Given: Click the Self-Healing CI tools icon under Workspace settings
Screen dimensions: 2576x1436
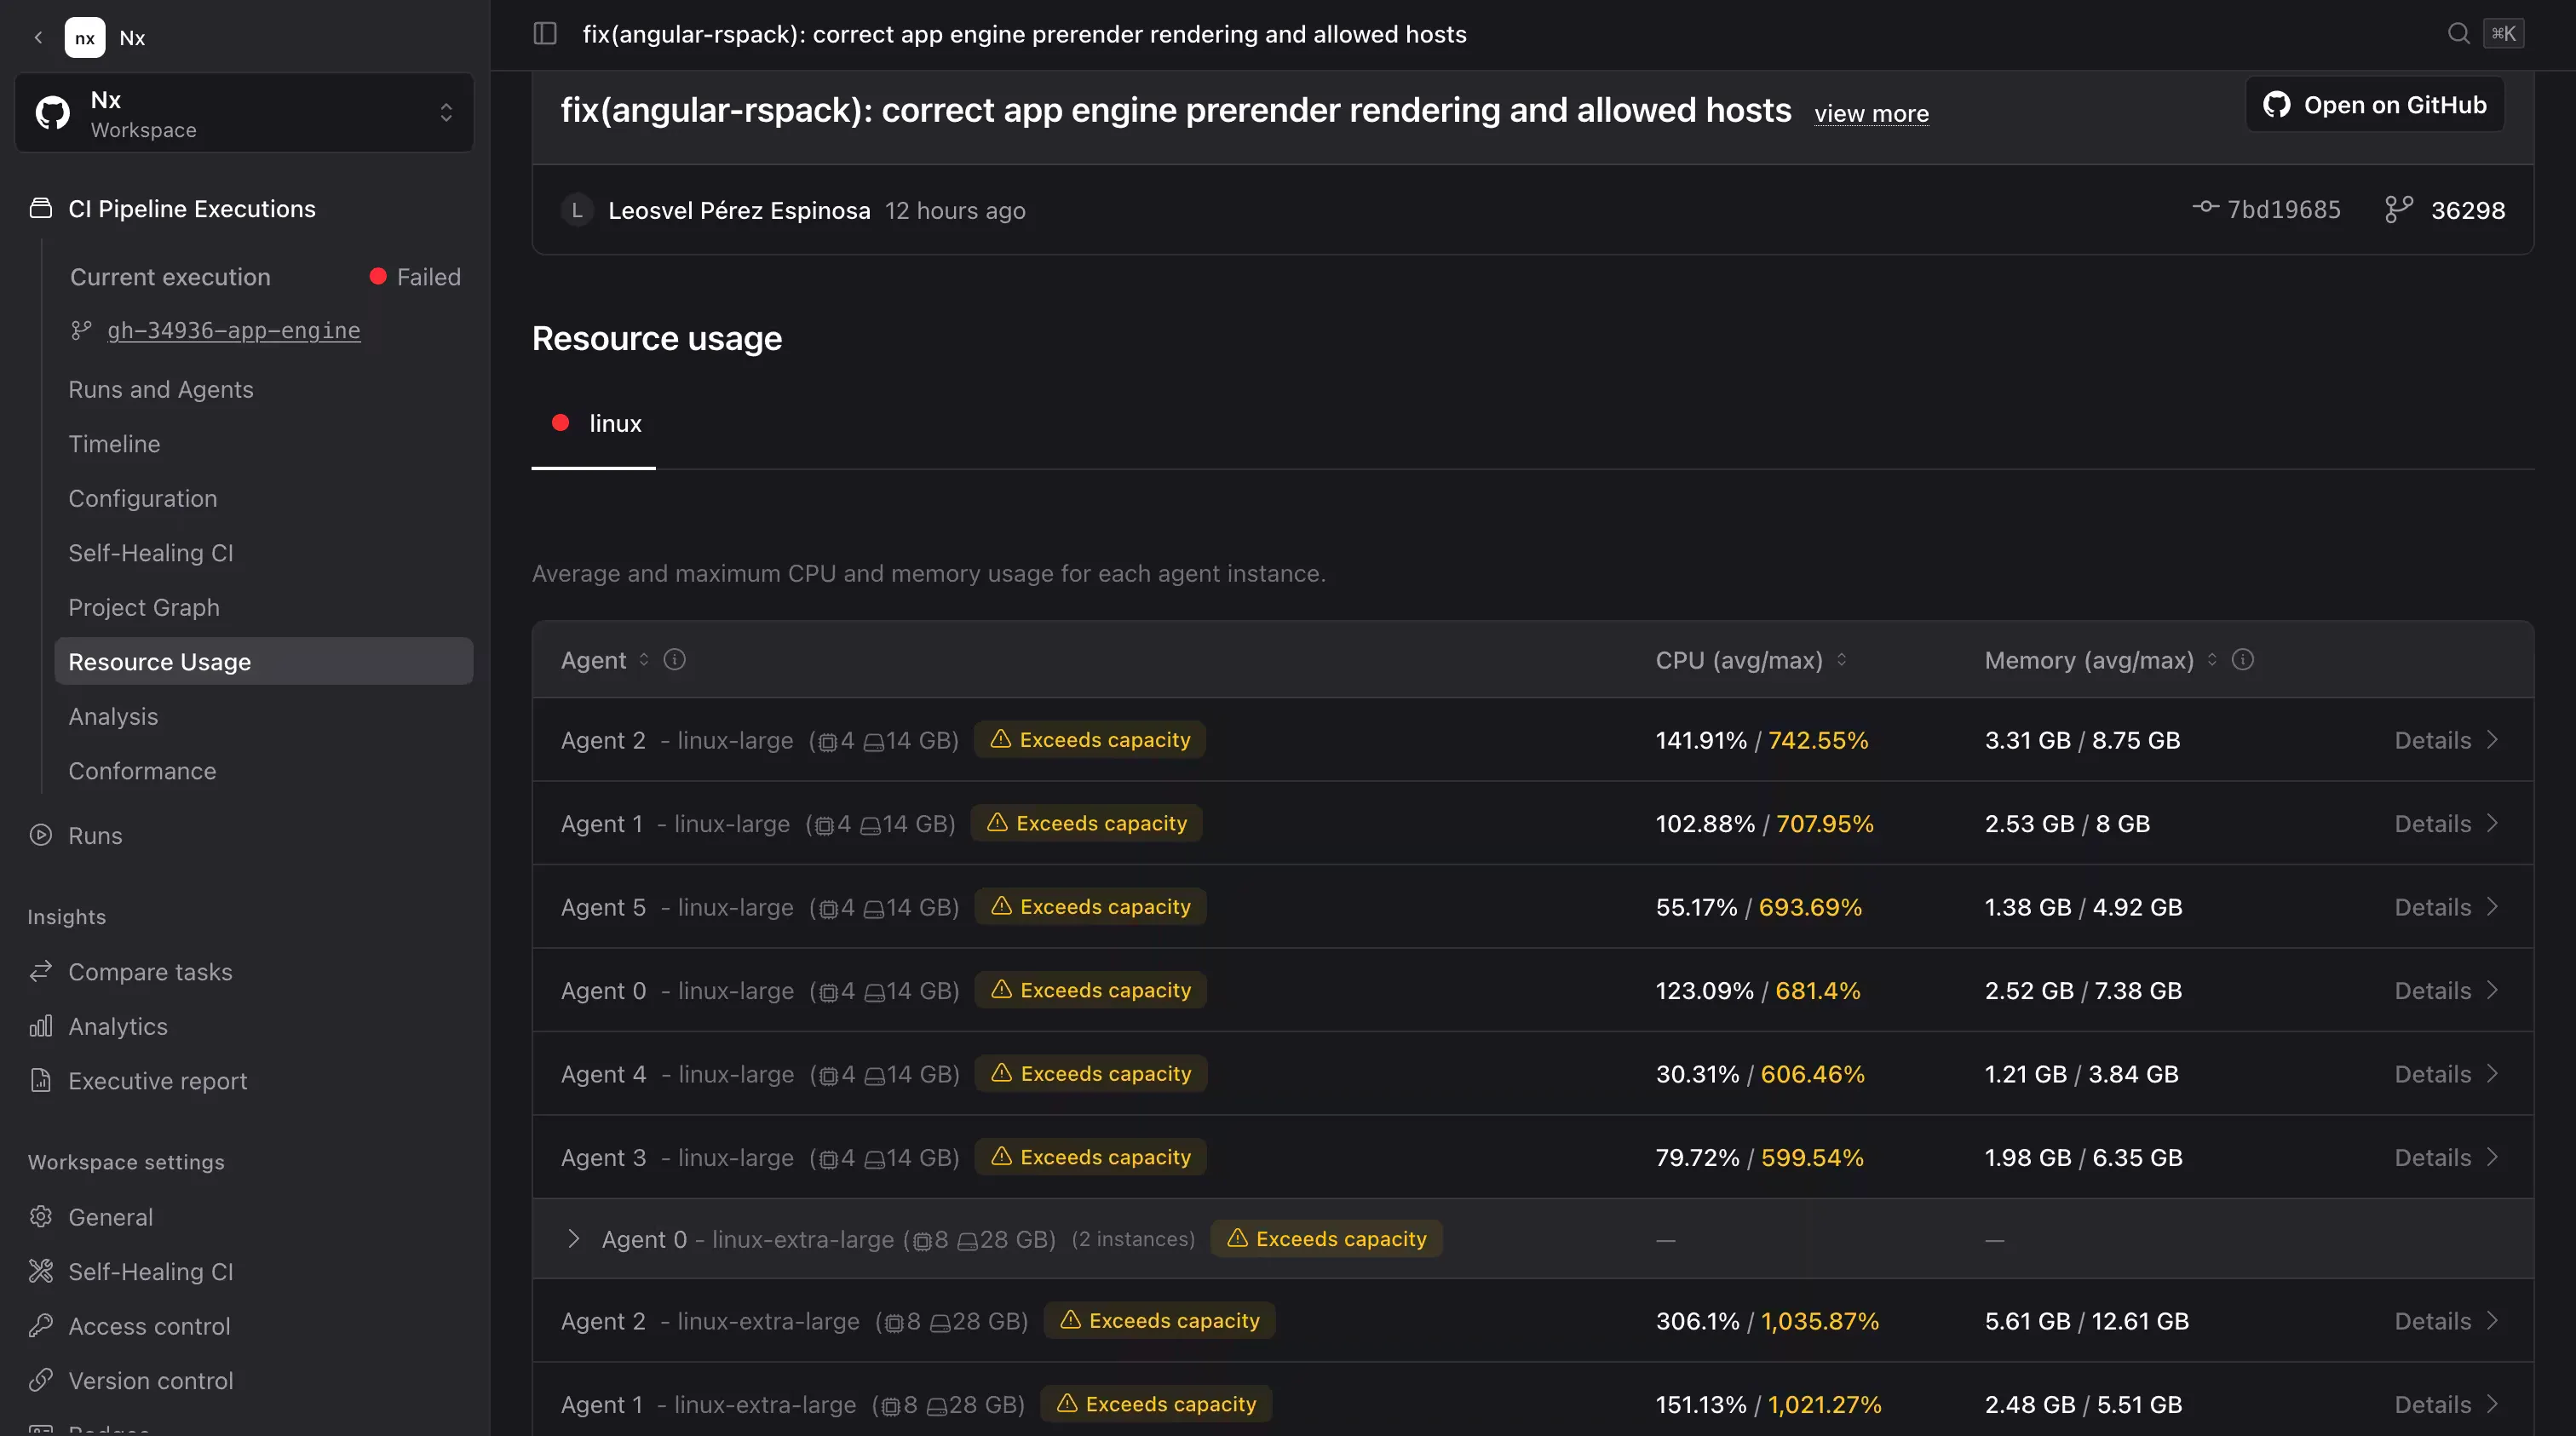Looking at the screenshot, I should (41, 1272).
